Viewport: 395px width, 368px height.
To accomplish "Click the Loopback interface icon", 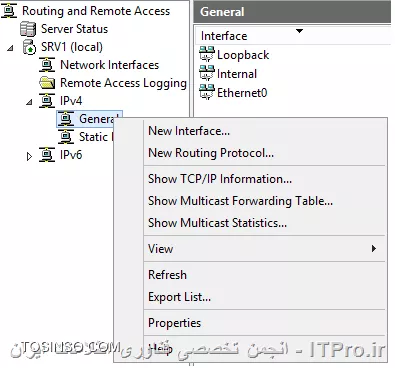I will tap(207, 54).
